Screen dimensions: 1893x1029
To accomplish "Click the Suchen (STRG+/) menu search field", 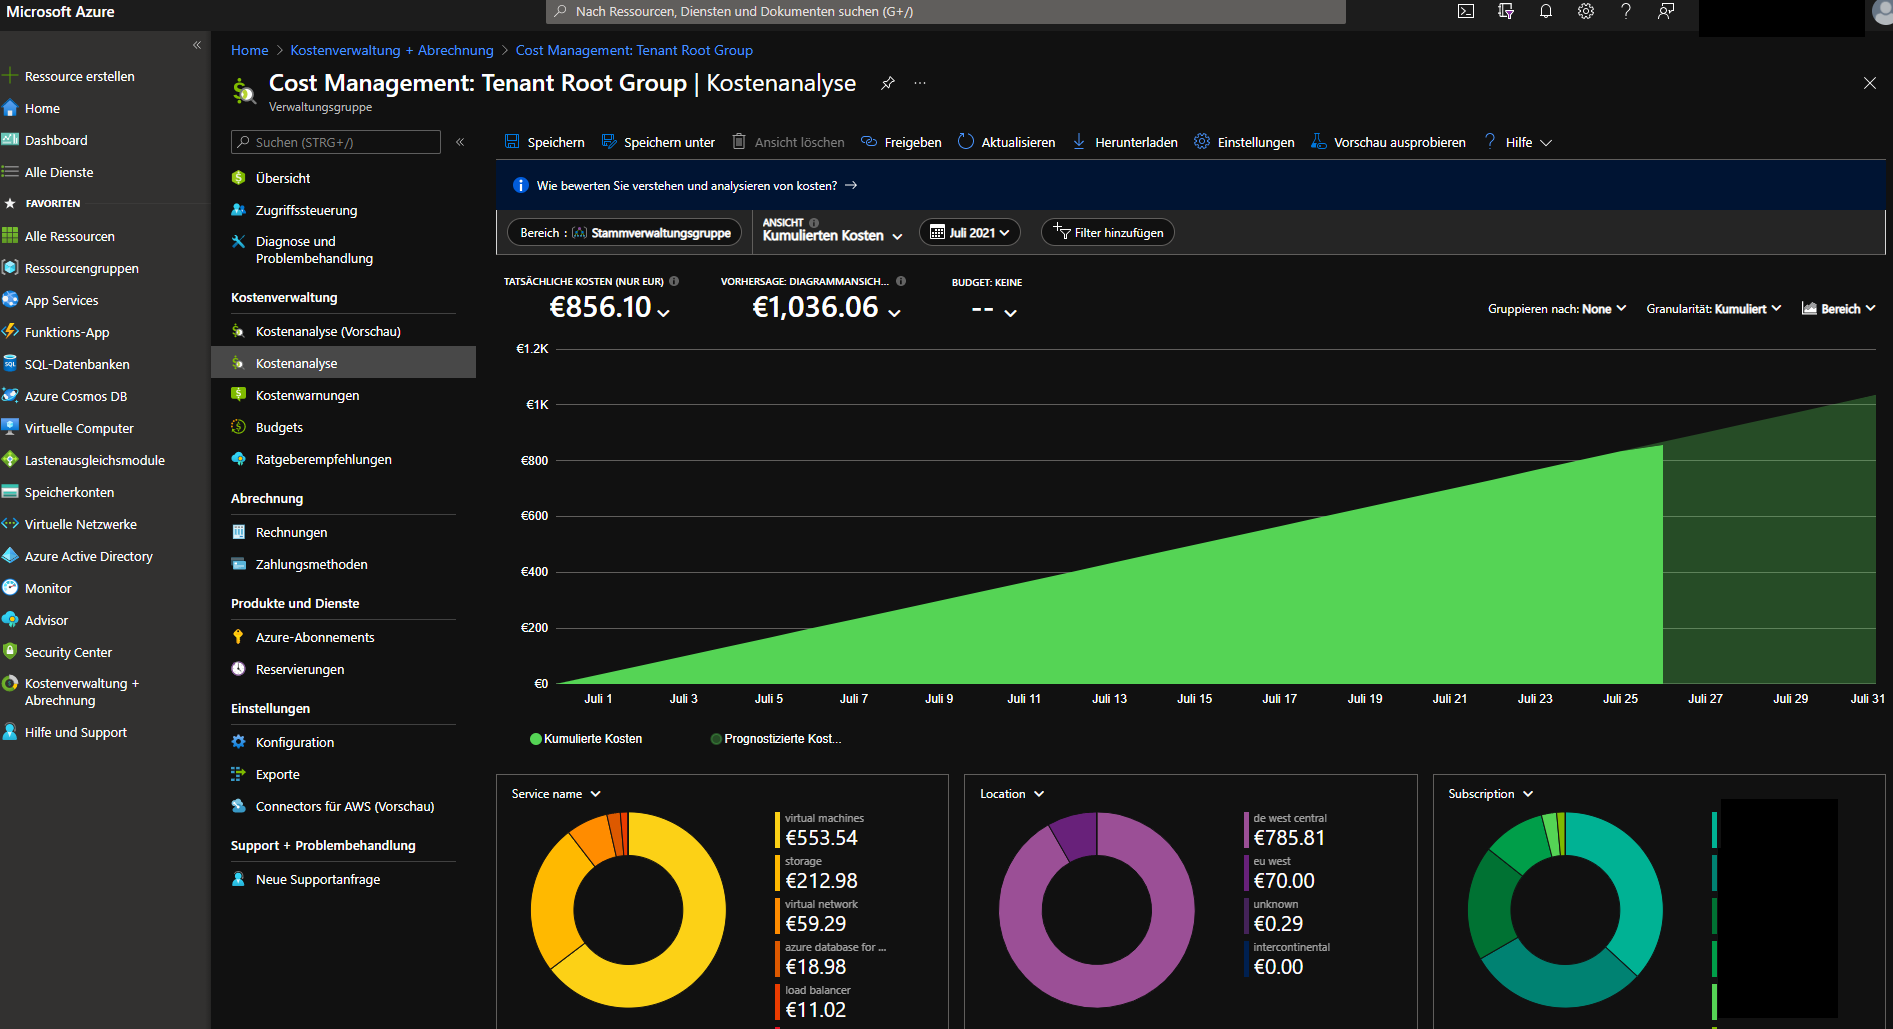I will [x=340, y=142].
